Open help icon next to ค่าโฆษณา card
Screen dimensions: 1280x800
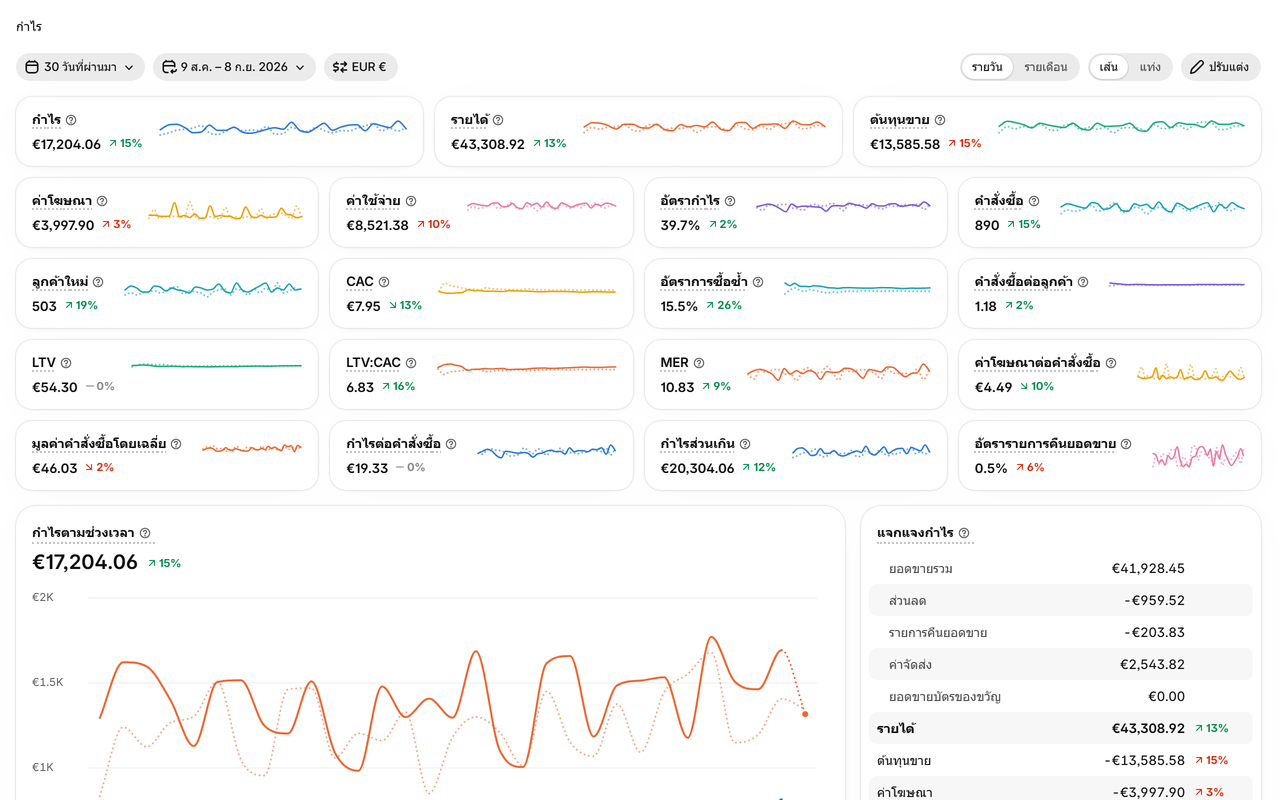point(102,201)
